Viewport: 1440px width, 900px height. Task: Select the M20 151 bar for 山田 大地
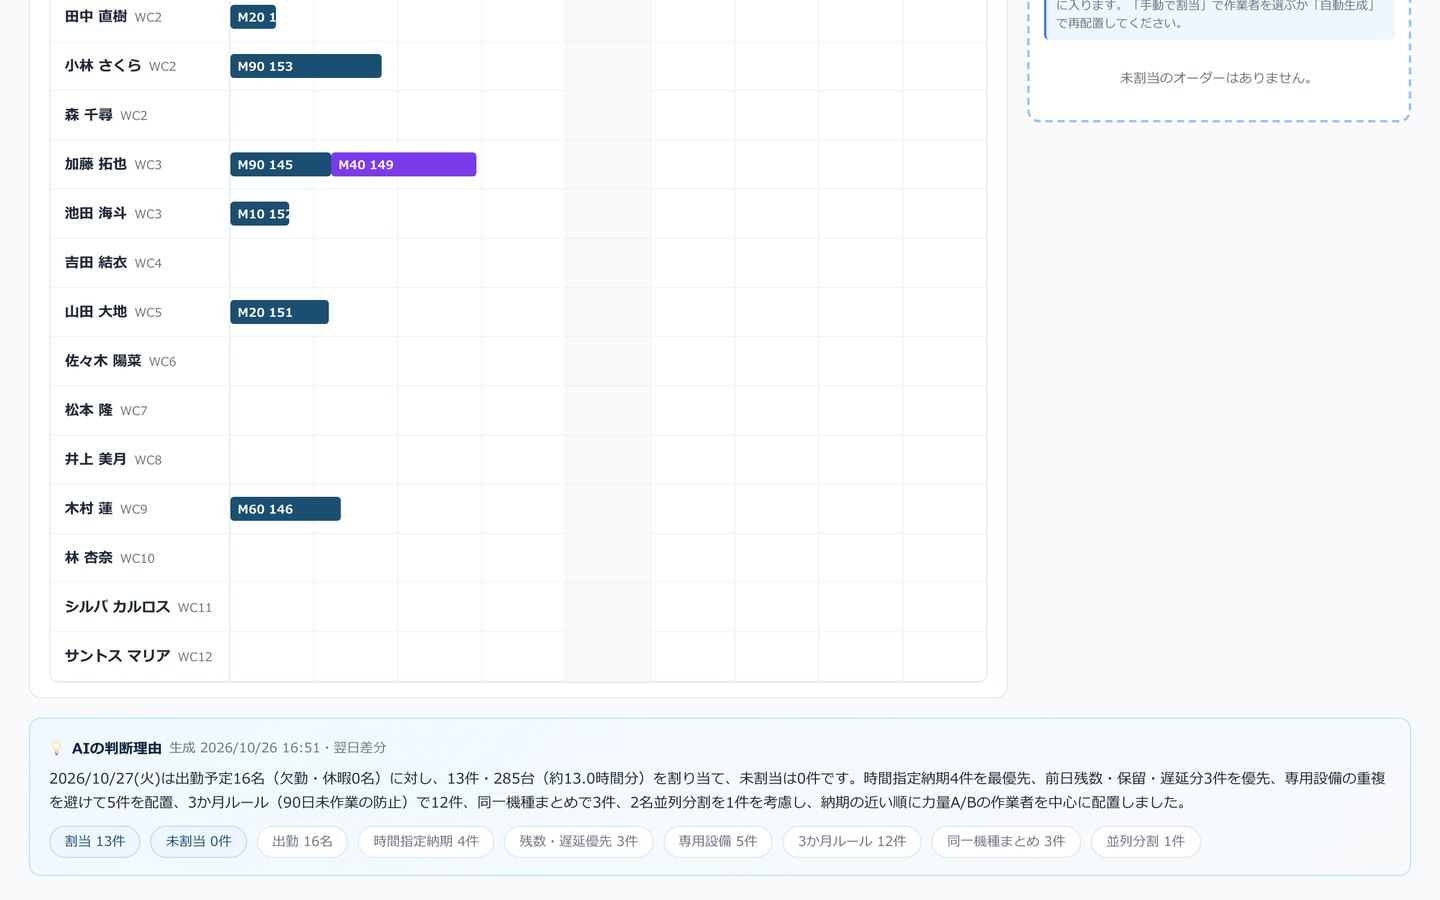(279, 312)
